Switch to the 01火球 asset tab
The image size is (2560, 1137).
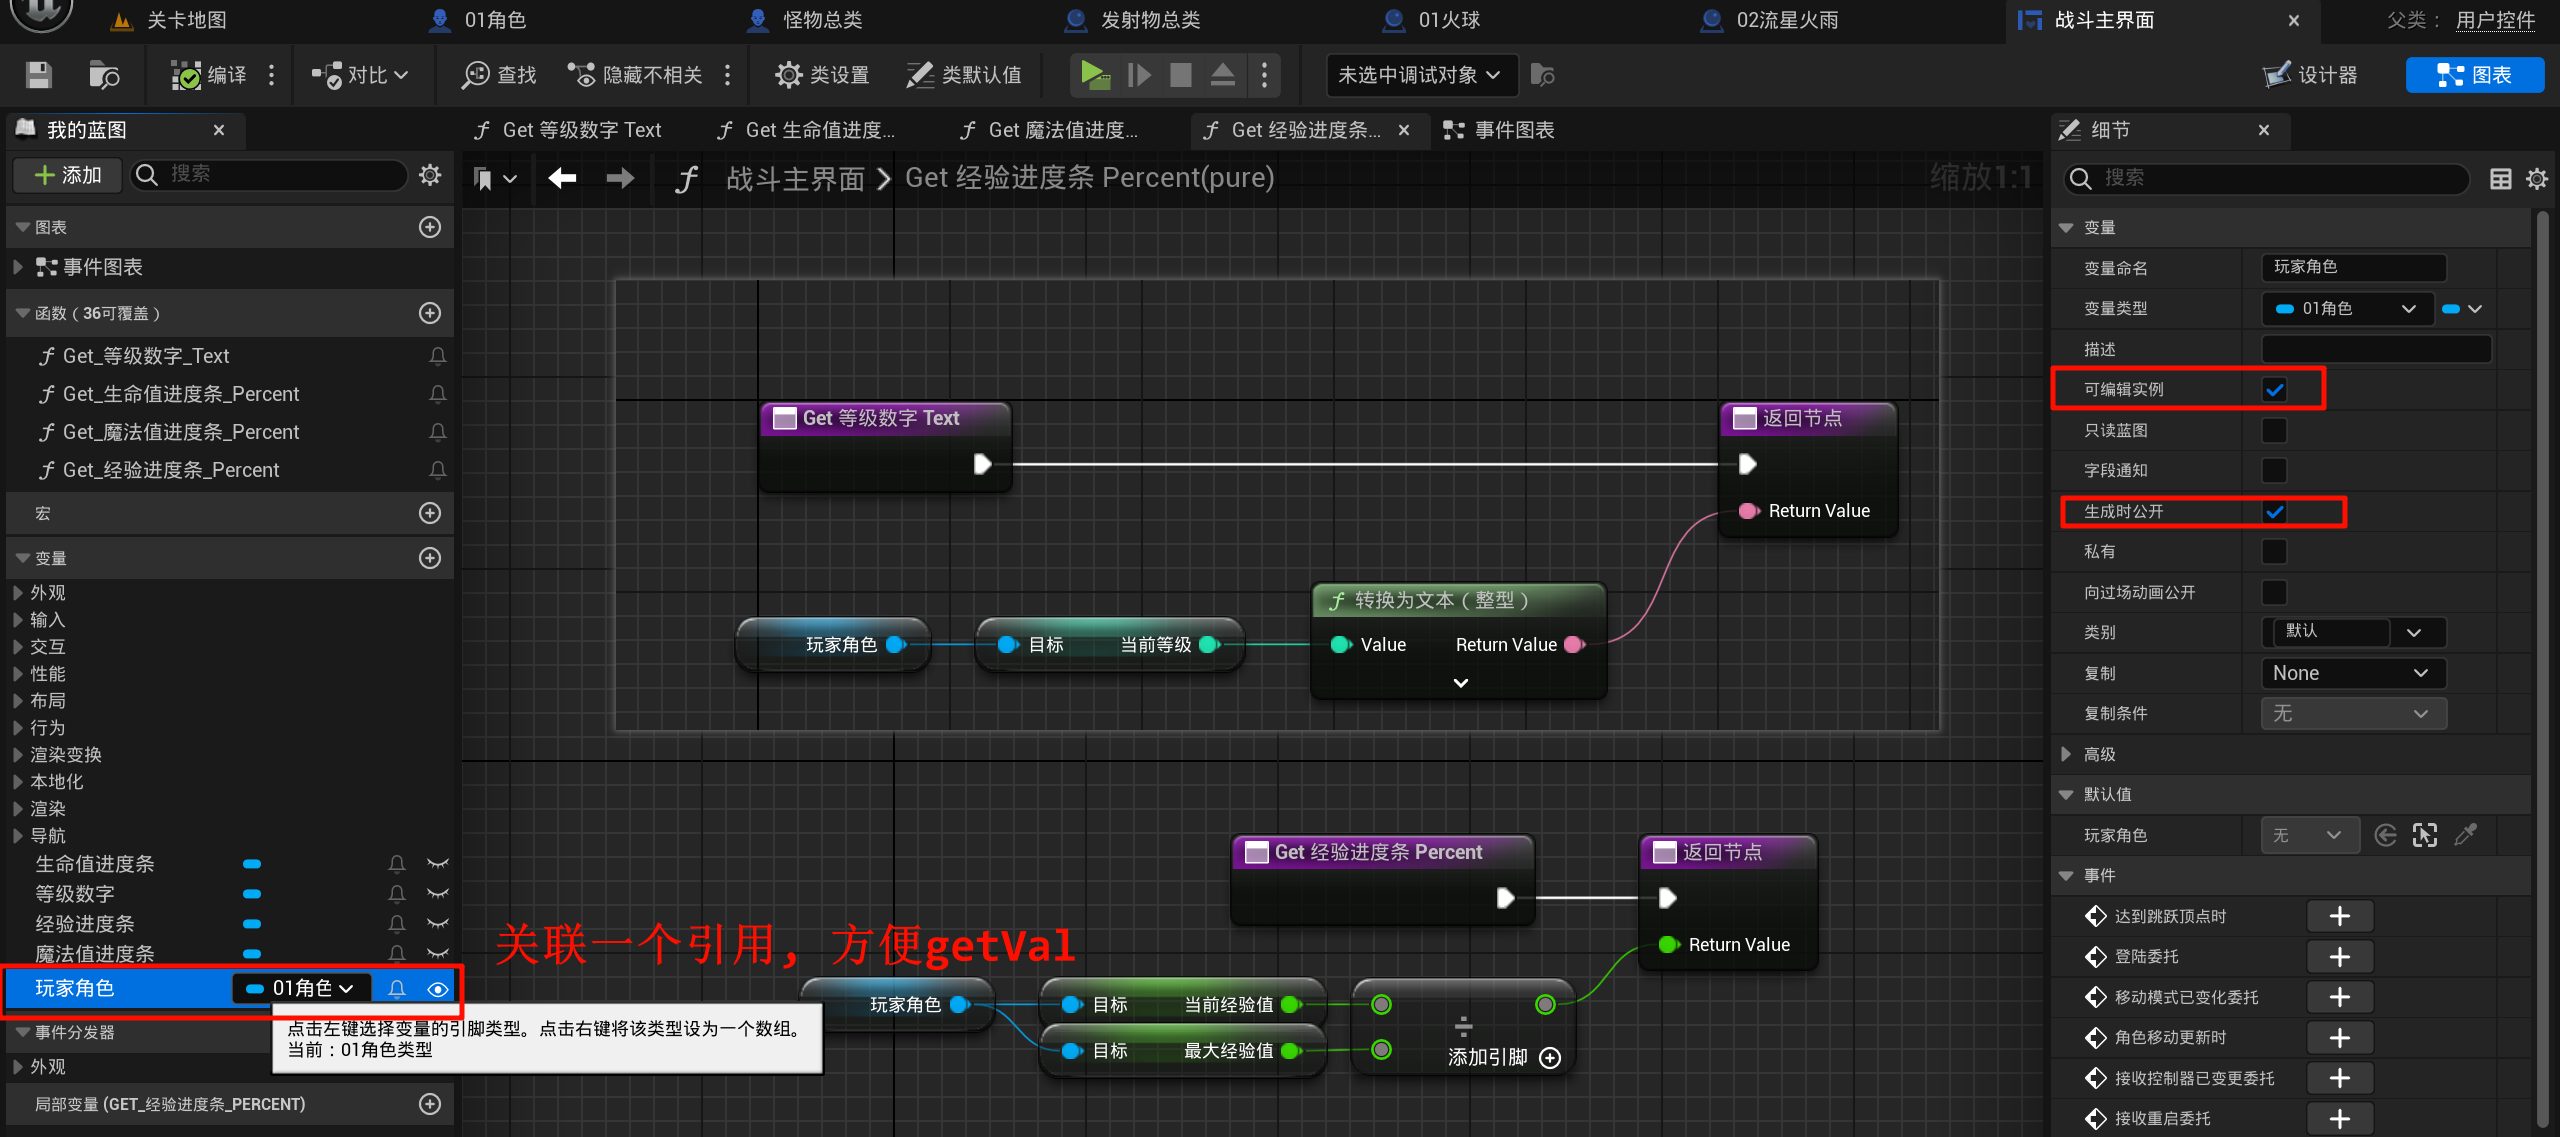click(x=1448, y=20)
